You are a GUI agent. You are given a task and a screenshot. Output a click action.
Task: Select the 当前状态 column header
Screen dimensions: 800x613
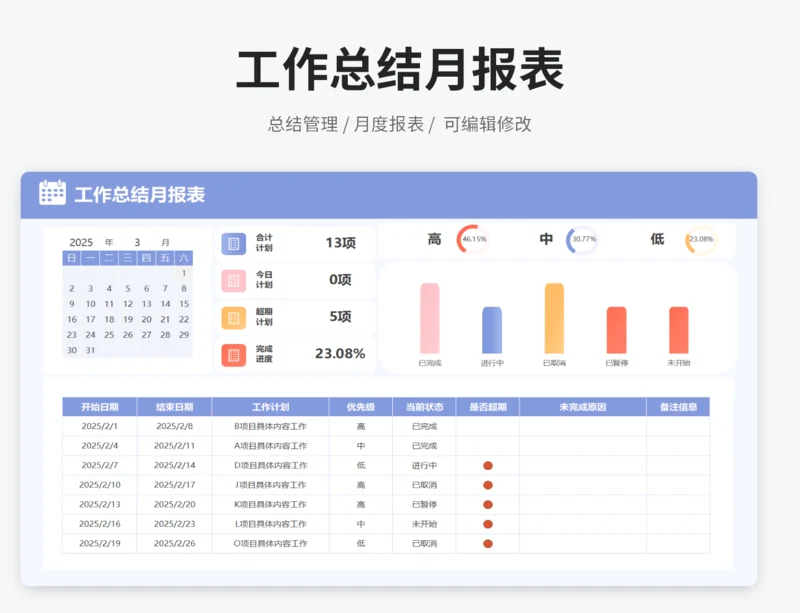coord(424,407)
